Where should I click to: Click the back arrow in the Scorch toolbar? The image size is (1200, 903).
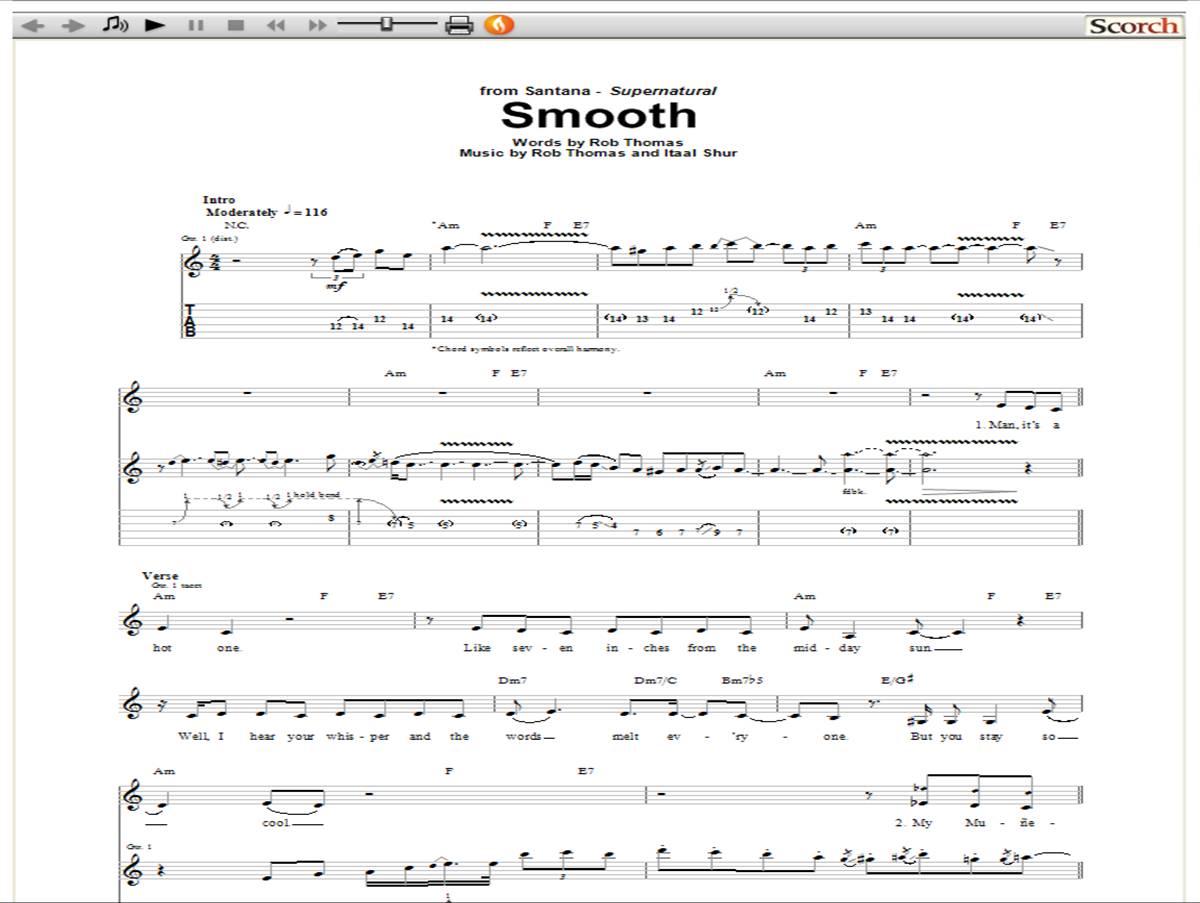[33, 25]
